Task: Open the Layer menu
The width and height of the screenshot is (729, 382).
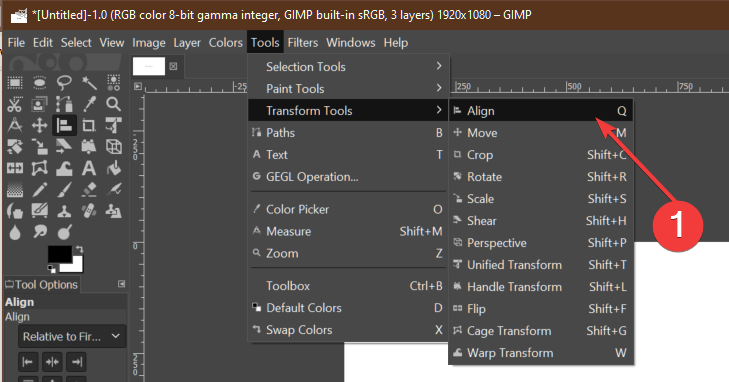Action: point(187,43)
